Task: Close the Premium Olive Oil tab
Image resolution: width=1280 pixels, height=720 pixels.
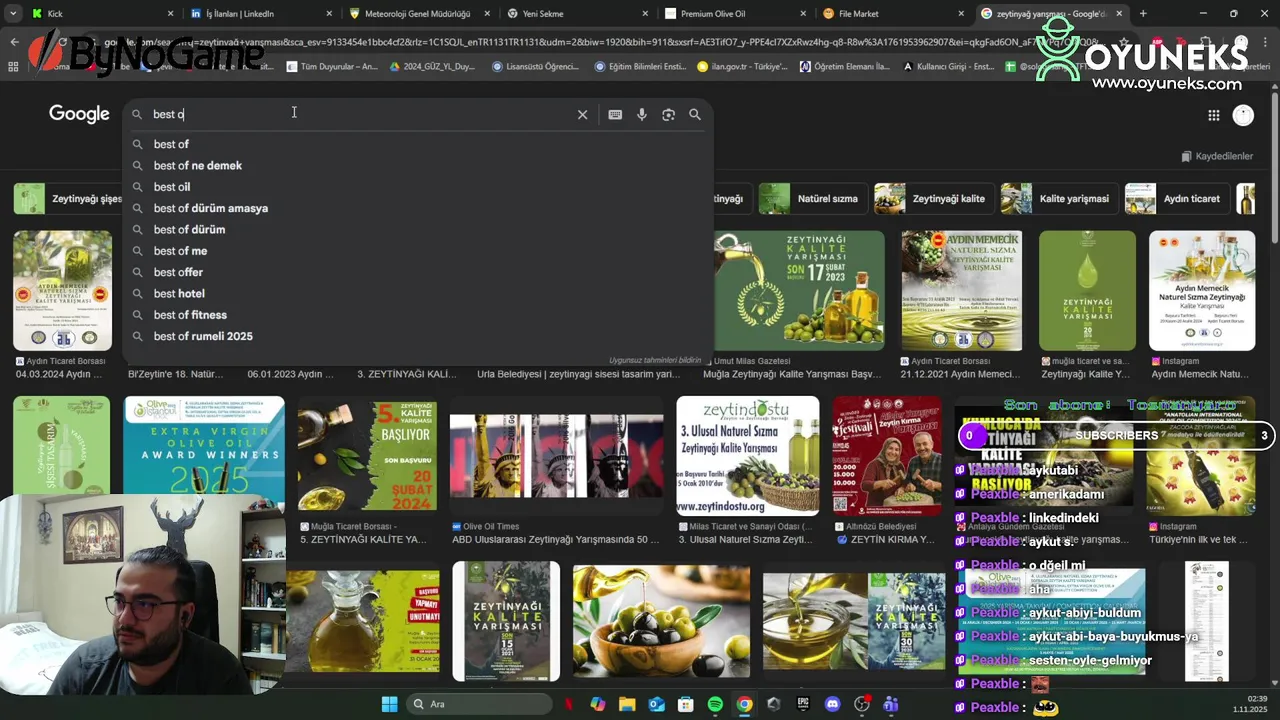Action: click(802, 14)
